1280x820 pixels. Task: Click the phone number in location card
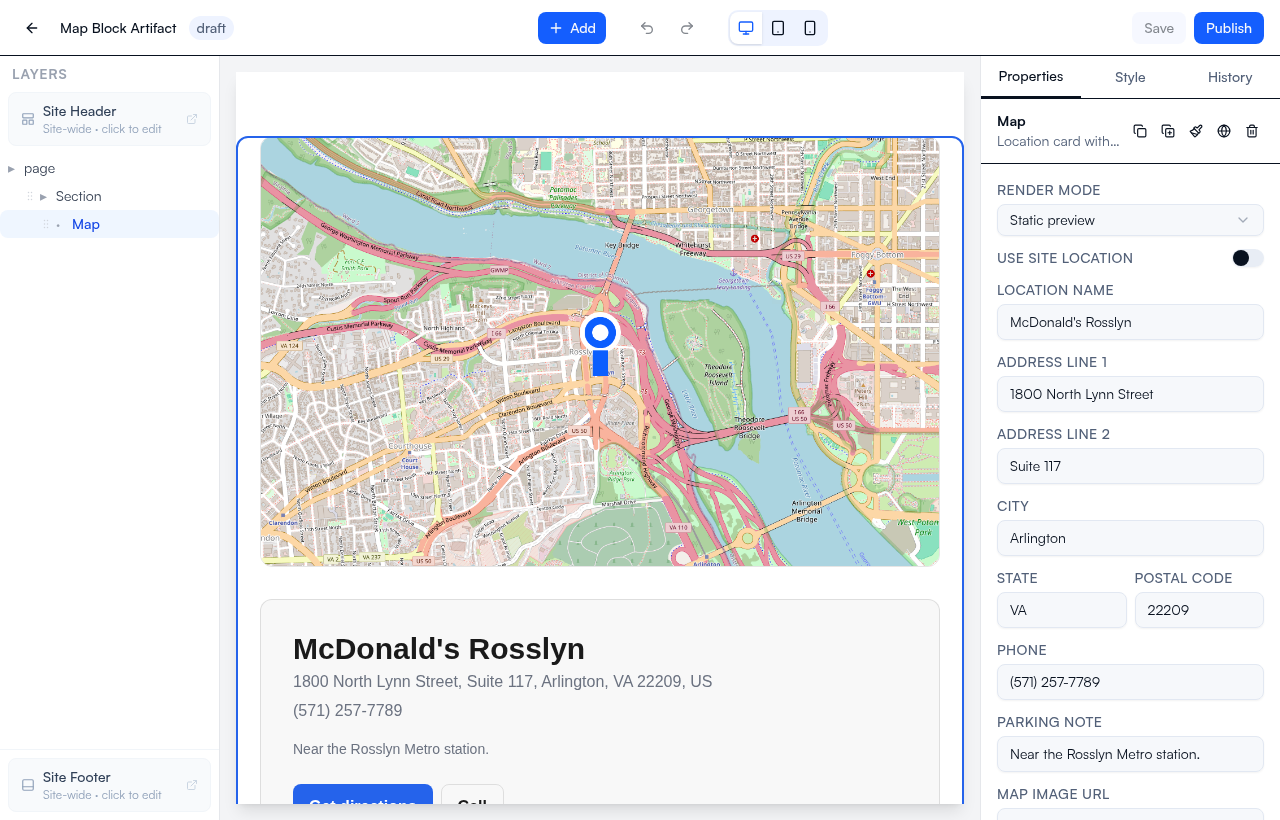point(347,710)
